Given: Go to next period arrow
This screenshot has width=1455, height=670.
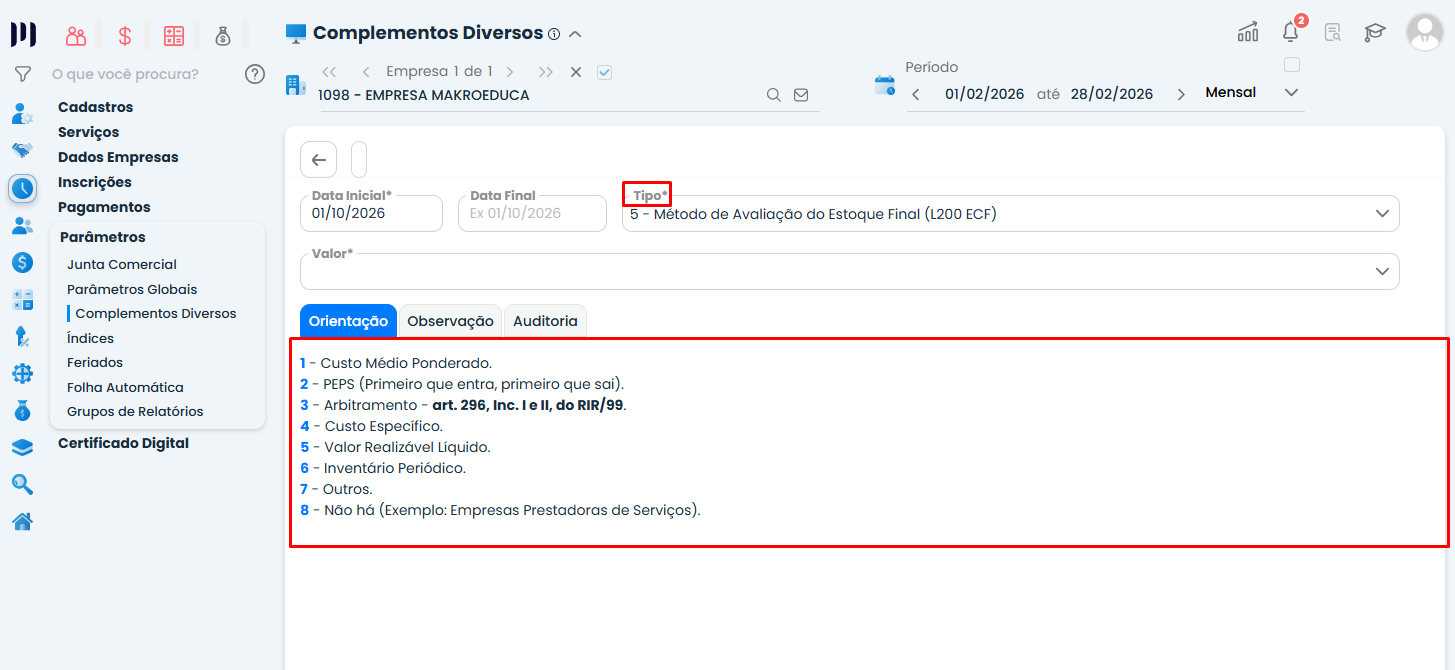Looking at the screenshot, I should 1181,94.
